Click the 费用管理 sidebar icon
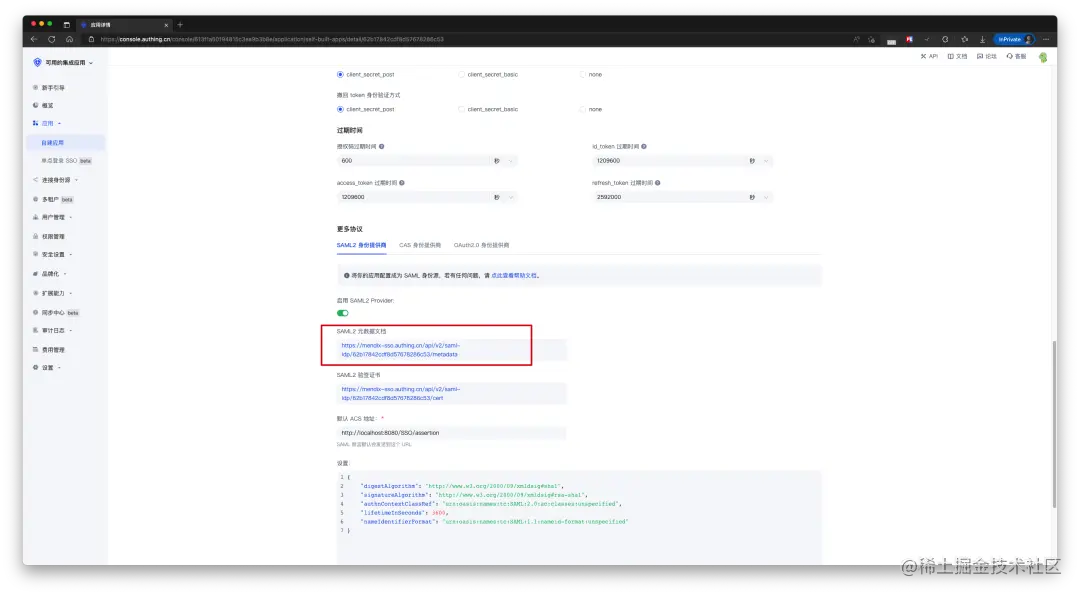The image size is (1080, 595). pos(35,349)
